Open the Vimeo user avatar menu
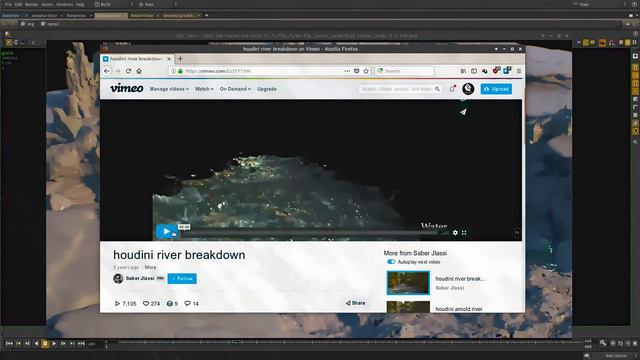 [468, 89]
